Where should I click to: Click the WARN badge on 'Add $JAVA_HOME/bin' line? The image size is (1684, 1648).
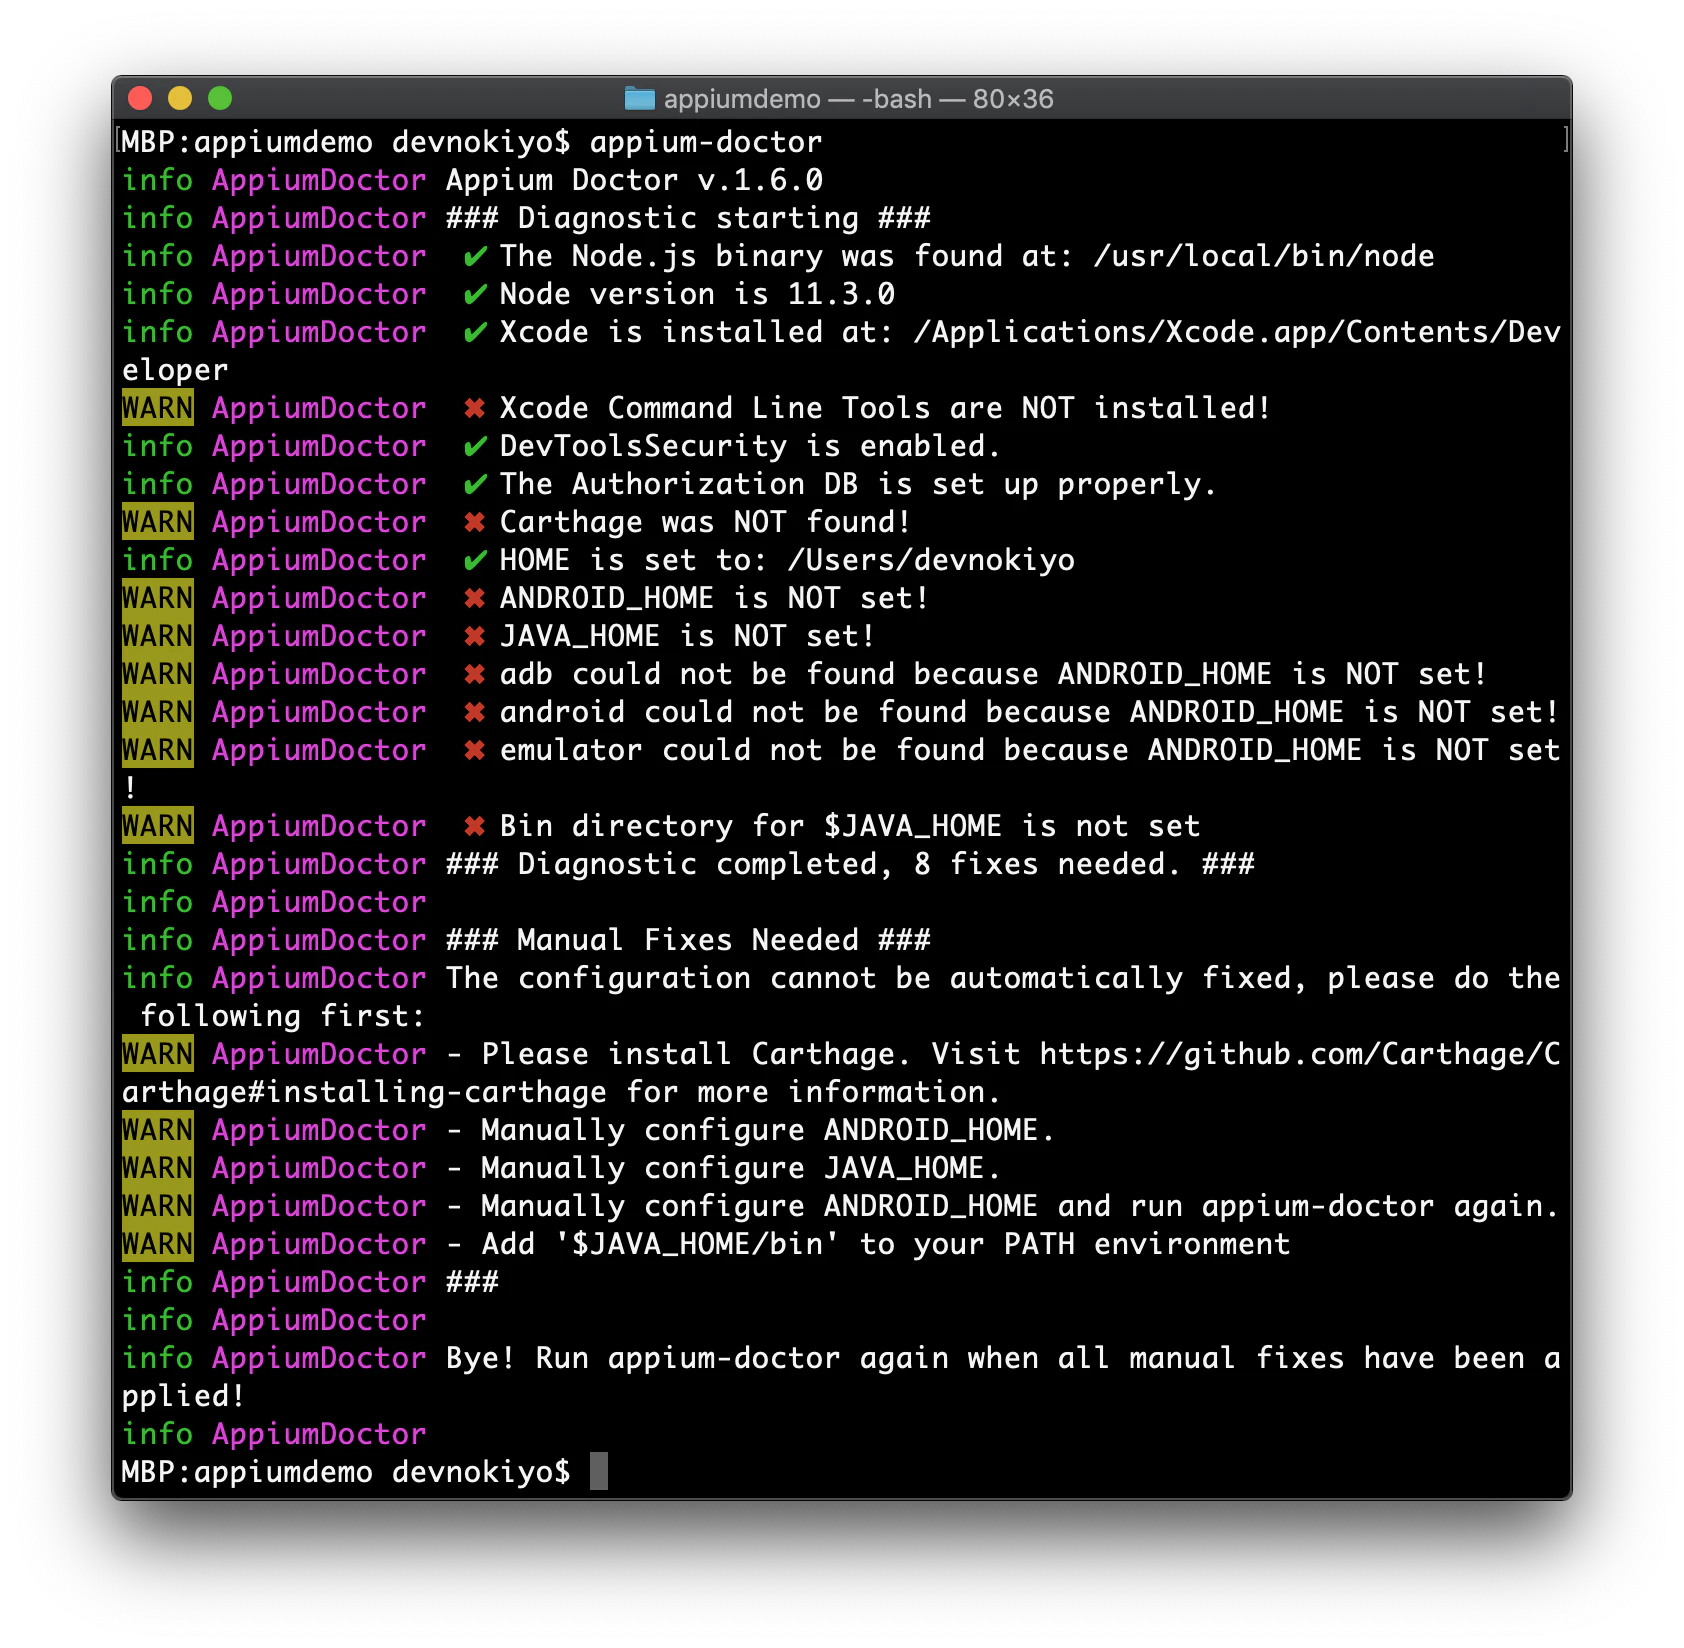pos(158,1244)
